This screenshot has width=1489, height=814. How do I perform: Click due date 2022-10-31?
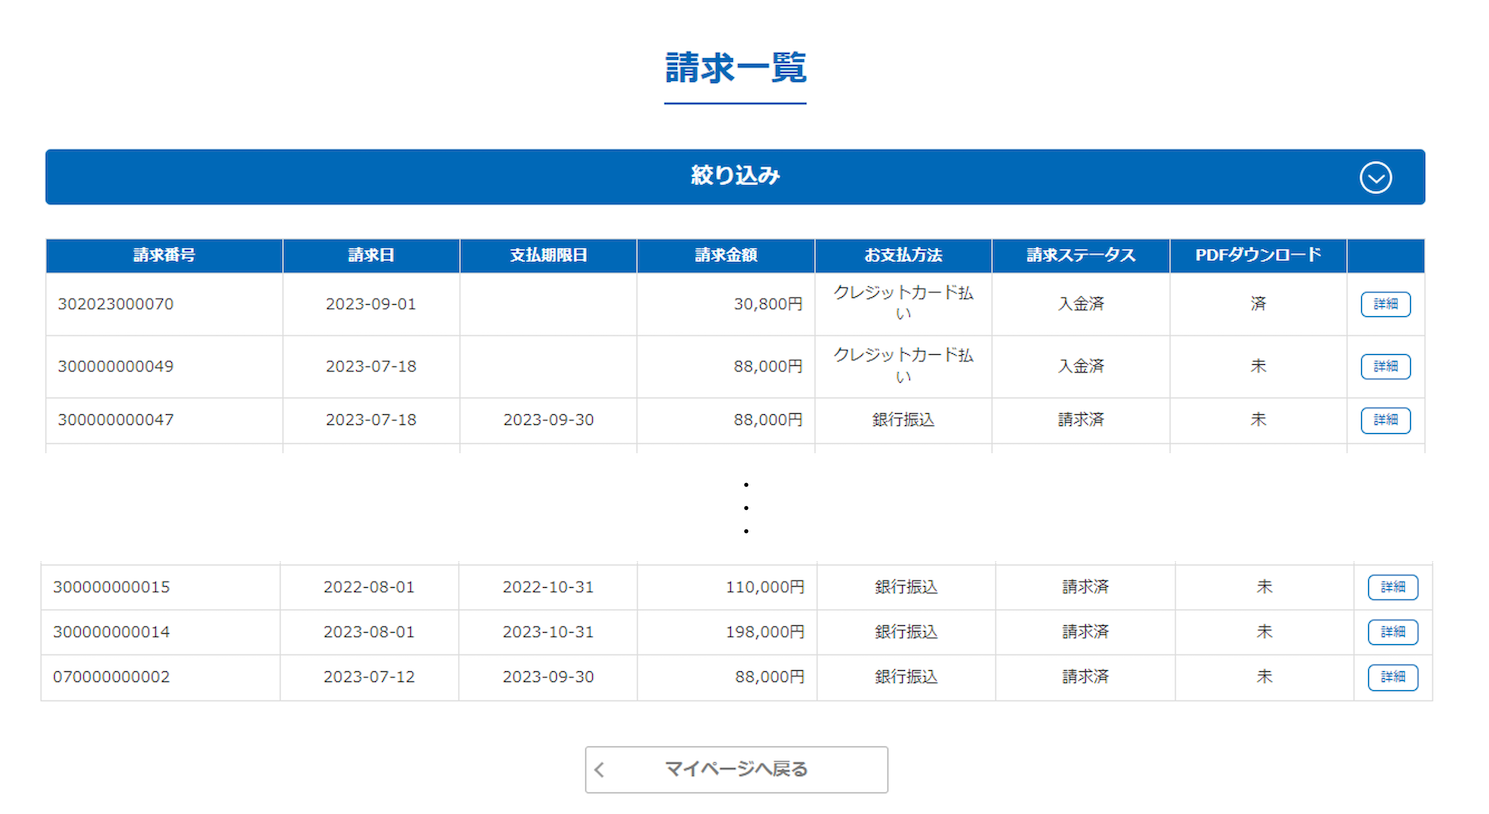click(548, 587)
